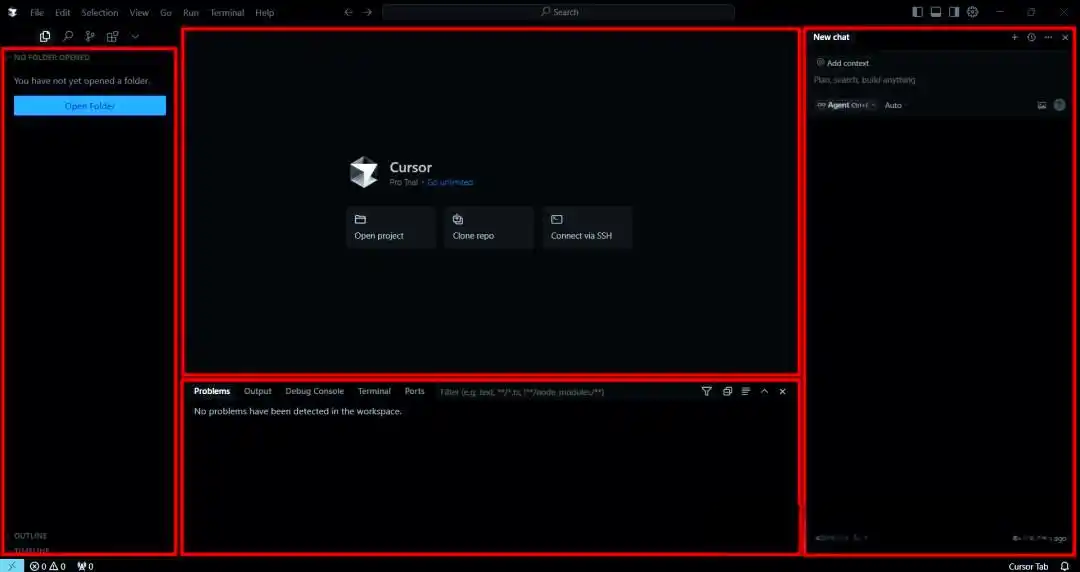1080x572 pixels.
Task: Switch to the Debug Console tab
Action: click(314, 391)
